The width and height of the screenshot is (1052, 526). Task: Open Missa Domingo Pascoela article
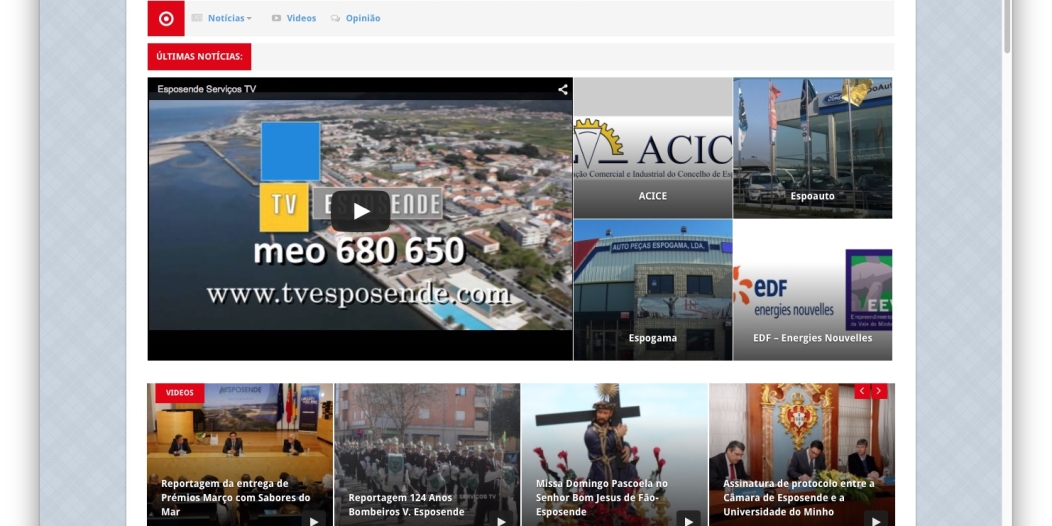click(x=602, y=497)
